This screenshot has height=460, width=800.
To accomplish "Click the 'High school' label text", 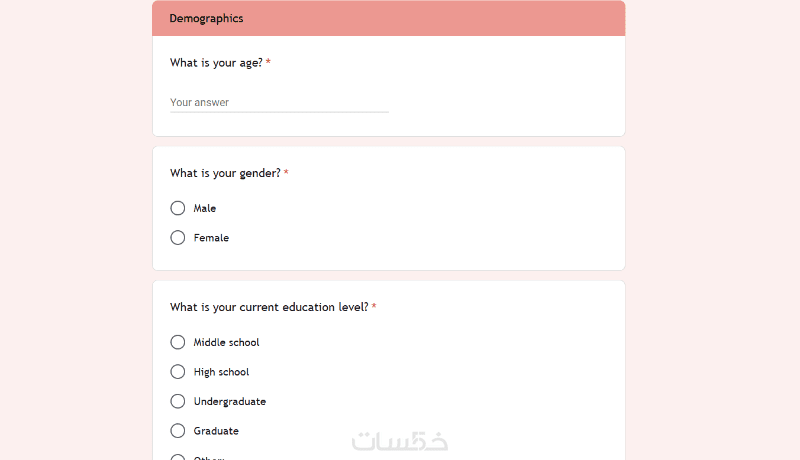I will tap(221, 372).
